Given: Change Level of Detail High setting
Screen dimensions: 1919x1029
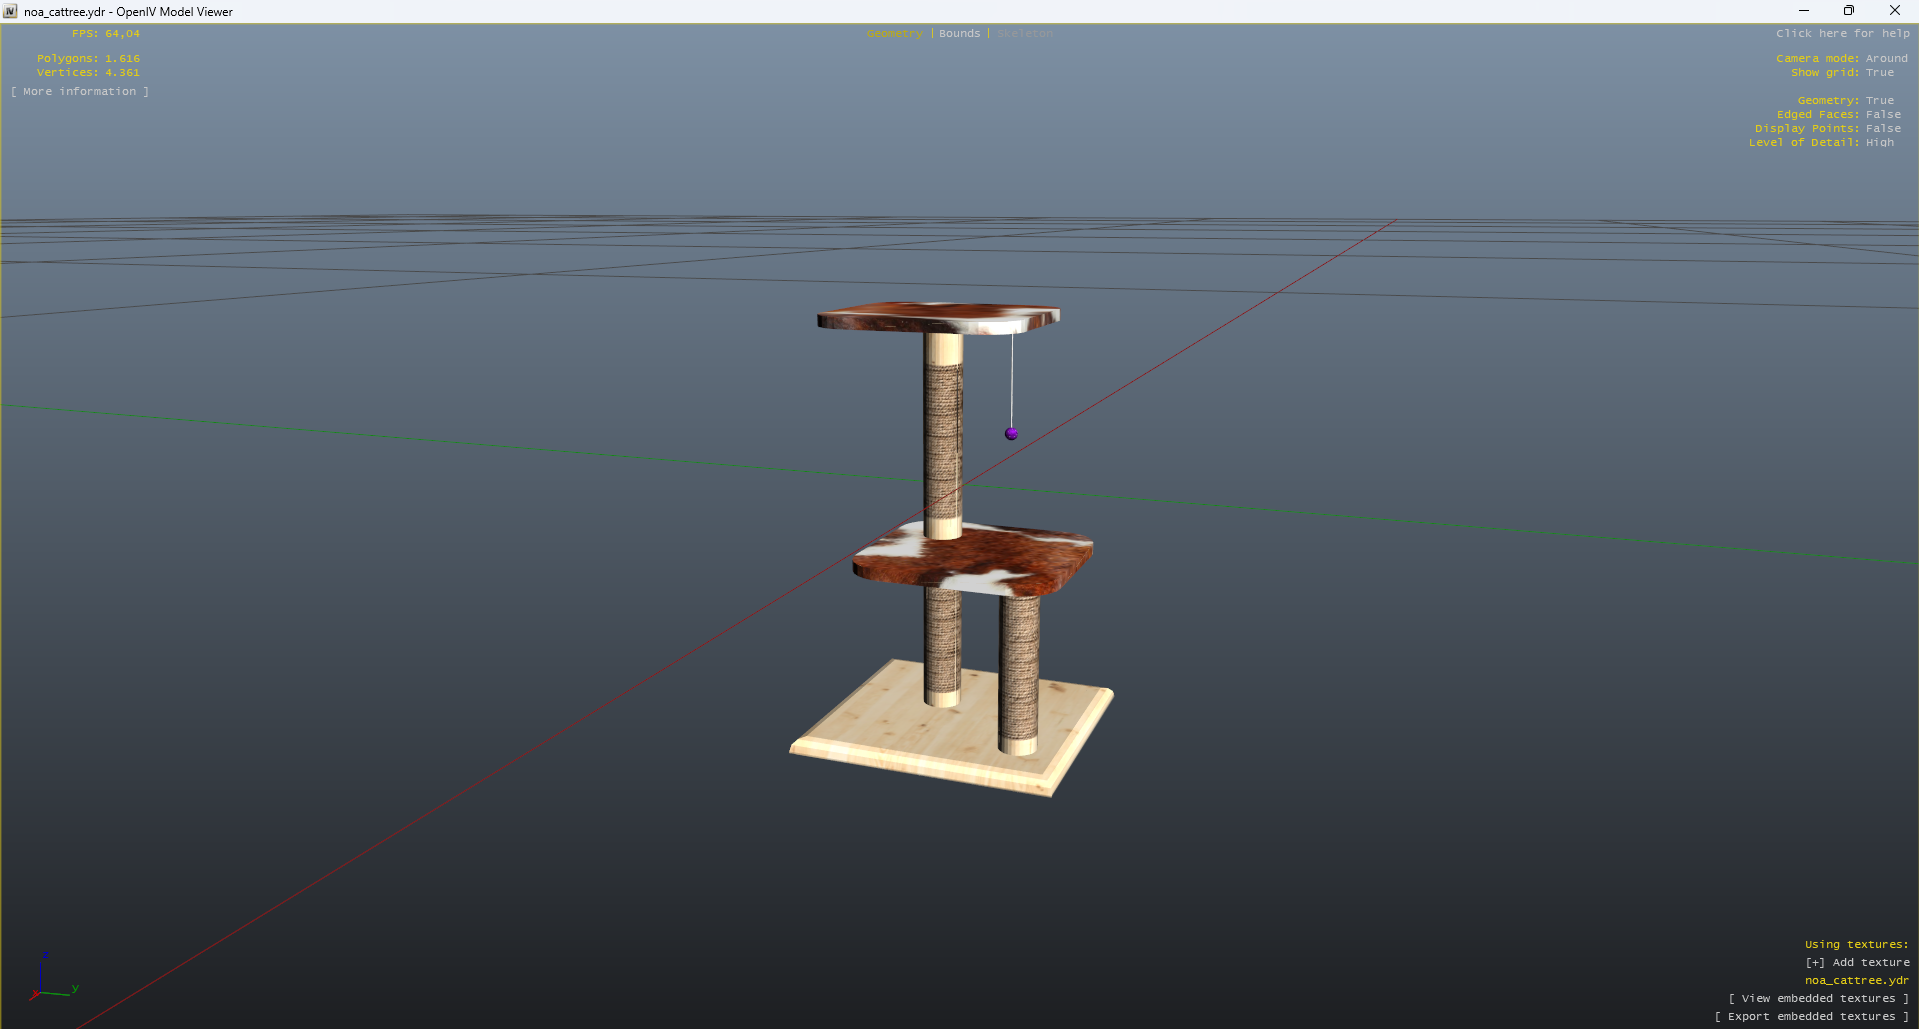Looking at the screenshot, I should [x=1879, y=143].
